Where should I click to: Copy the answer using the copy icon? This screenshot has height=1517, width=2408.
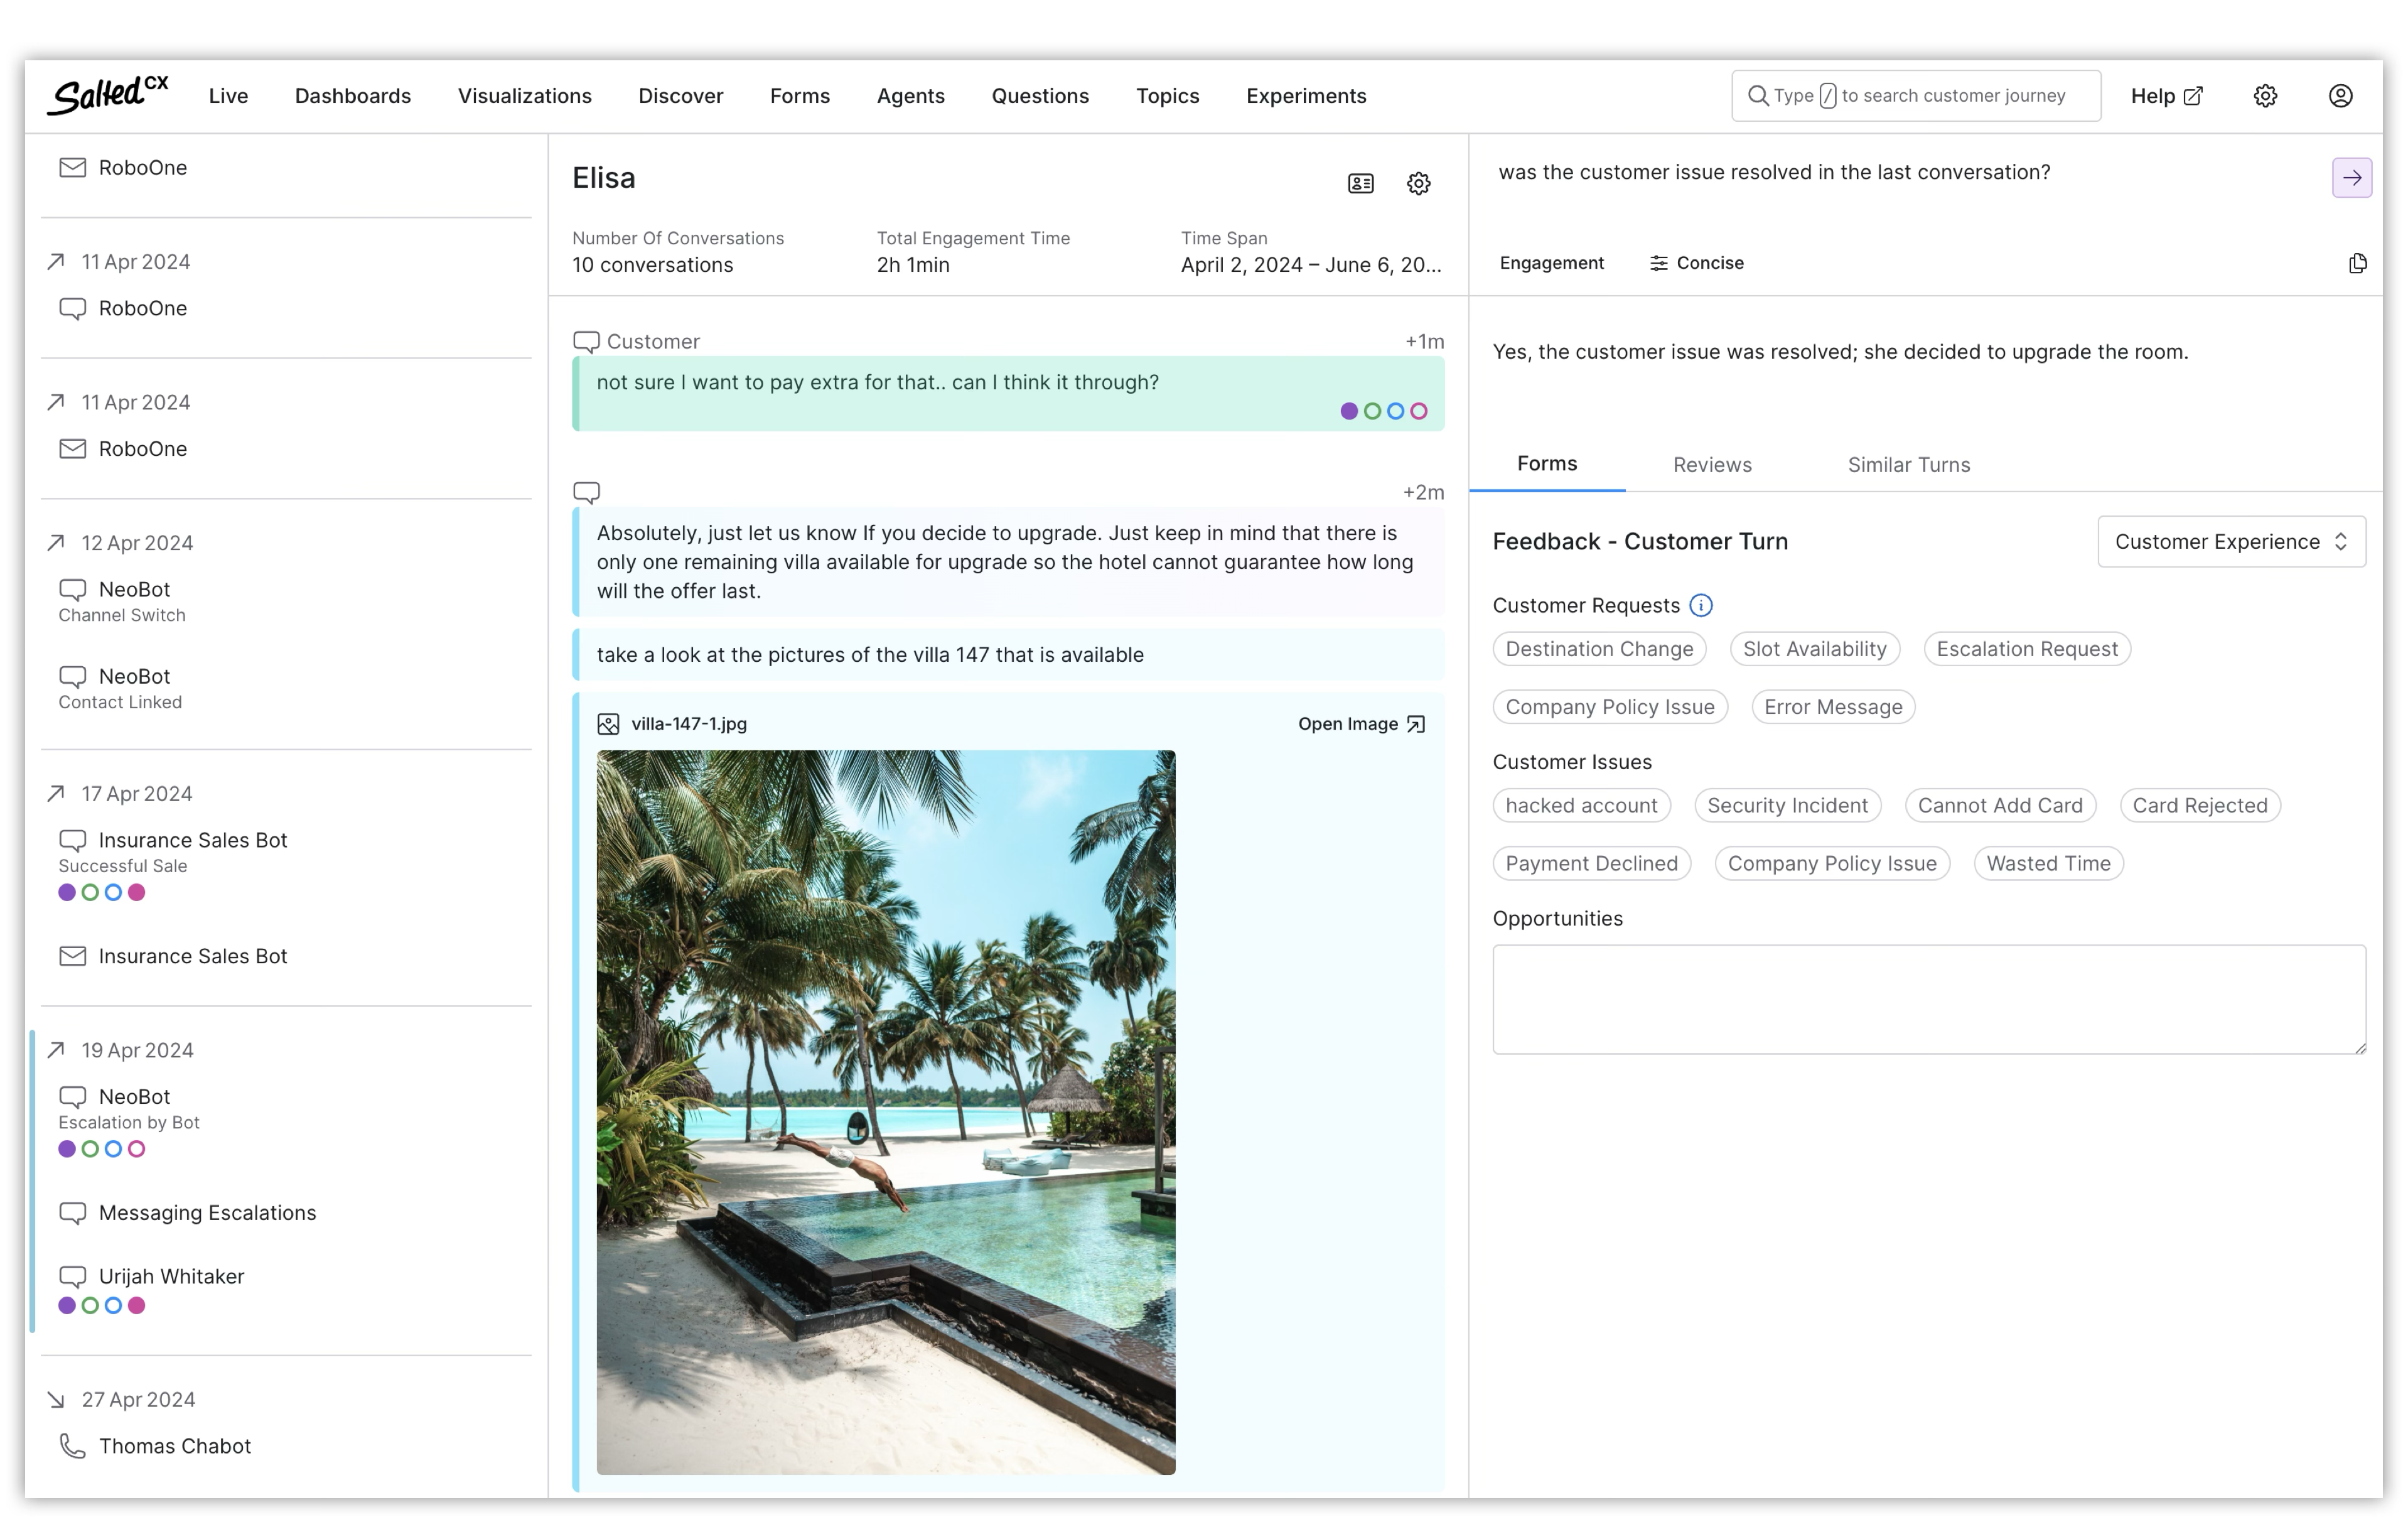2357,263
